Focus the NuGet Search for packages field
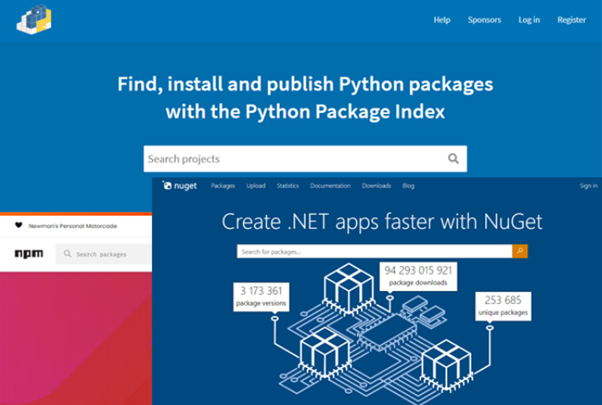602x405 pixels. 373,251
